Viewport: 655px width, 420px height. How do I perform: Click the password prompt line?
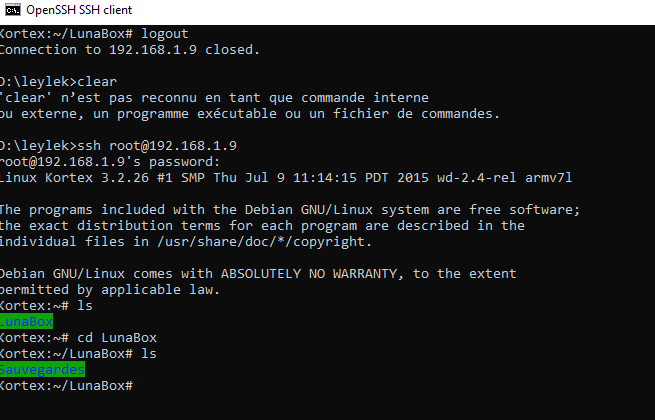click(x=110, y=162)
